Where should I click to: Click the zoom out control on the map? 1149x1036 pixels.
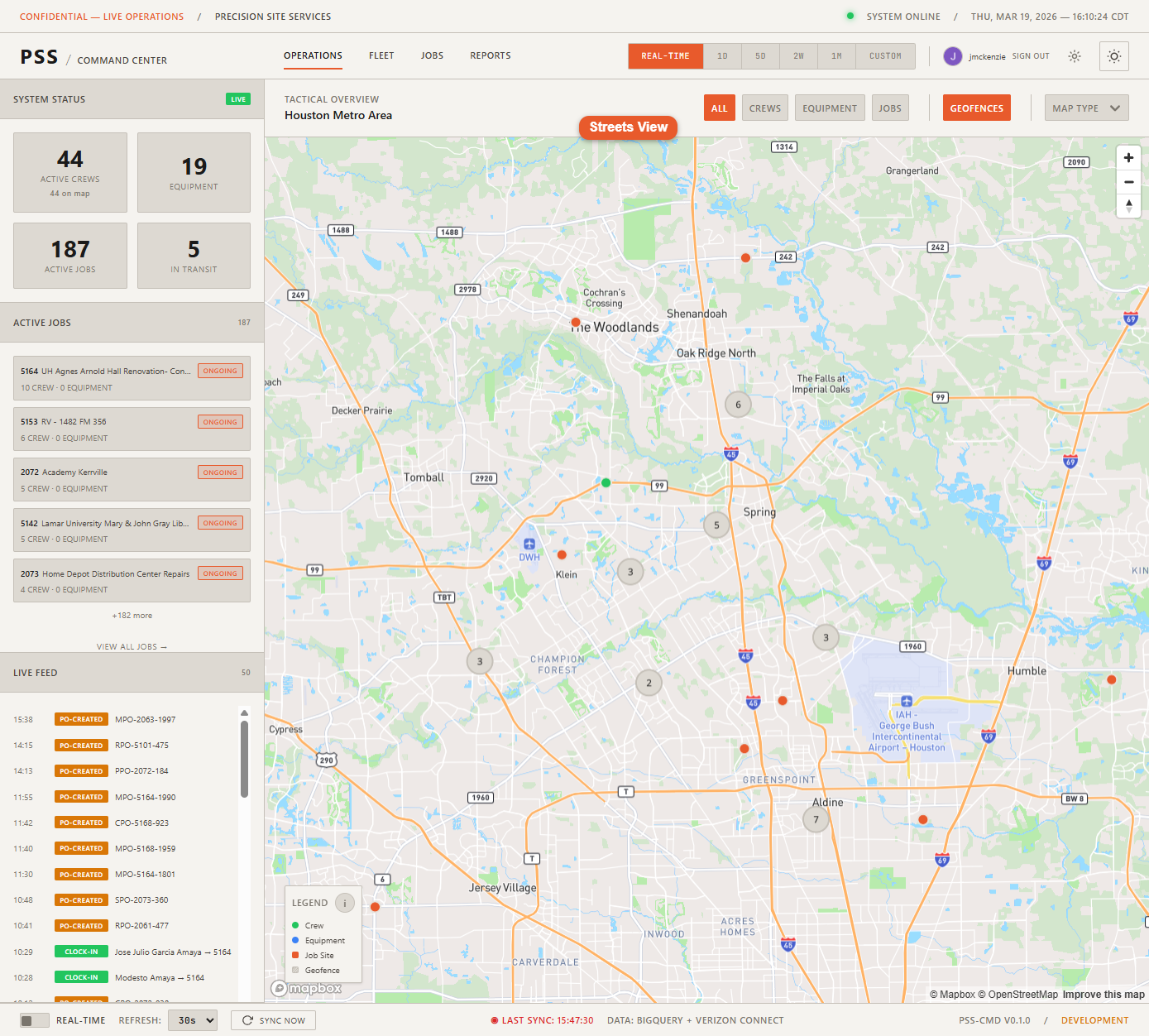(x=1128, y=182)
